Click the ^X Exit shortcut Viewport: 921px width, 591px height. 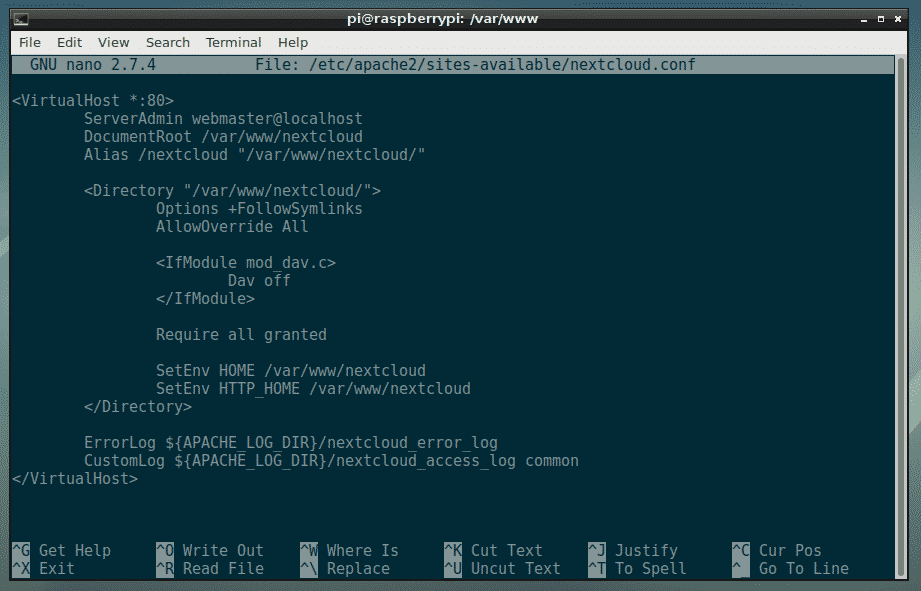tap(43, 569)
